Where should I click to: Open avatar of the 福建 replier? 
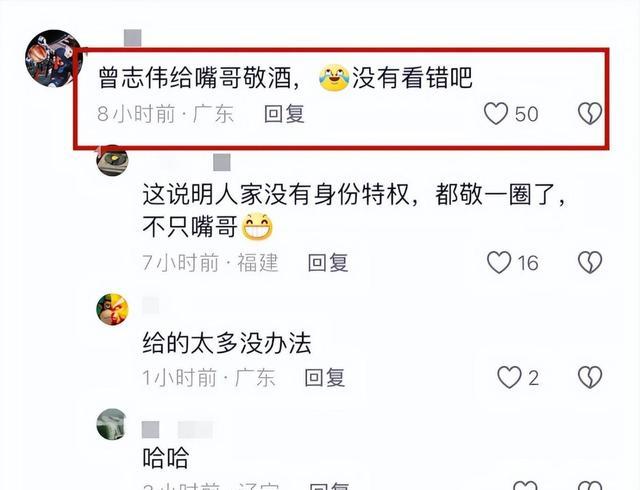[x=112, y=160]
